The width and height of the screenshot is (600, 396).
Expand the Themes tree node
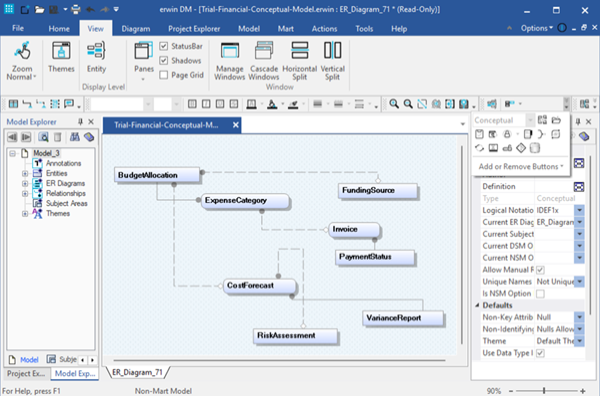(x=25, y=213)
